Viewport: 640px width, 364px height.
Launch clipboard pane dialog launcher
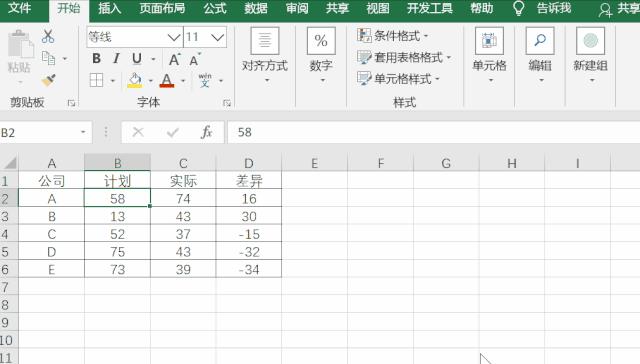[71, 103]
